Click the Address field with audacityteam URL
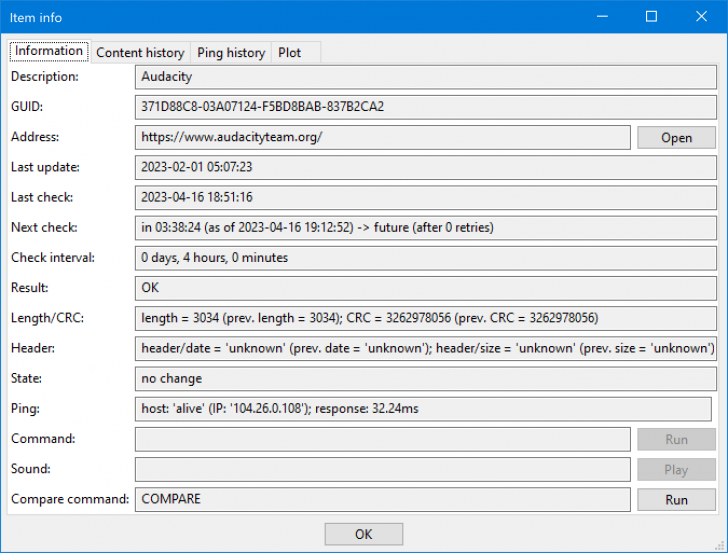Image resolution: width=728 pixels, height=553 pixels. [383, 137]
